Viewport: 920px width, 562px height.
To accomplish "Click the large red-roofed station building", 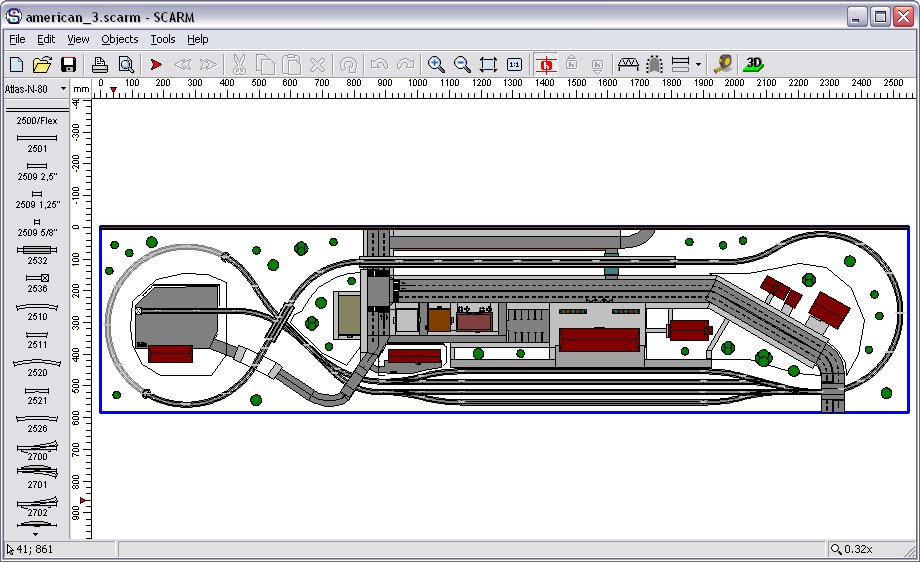I will [x=599, y=340].
